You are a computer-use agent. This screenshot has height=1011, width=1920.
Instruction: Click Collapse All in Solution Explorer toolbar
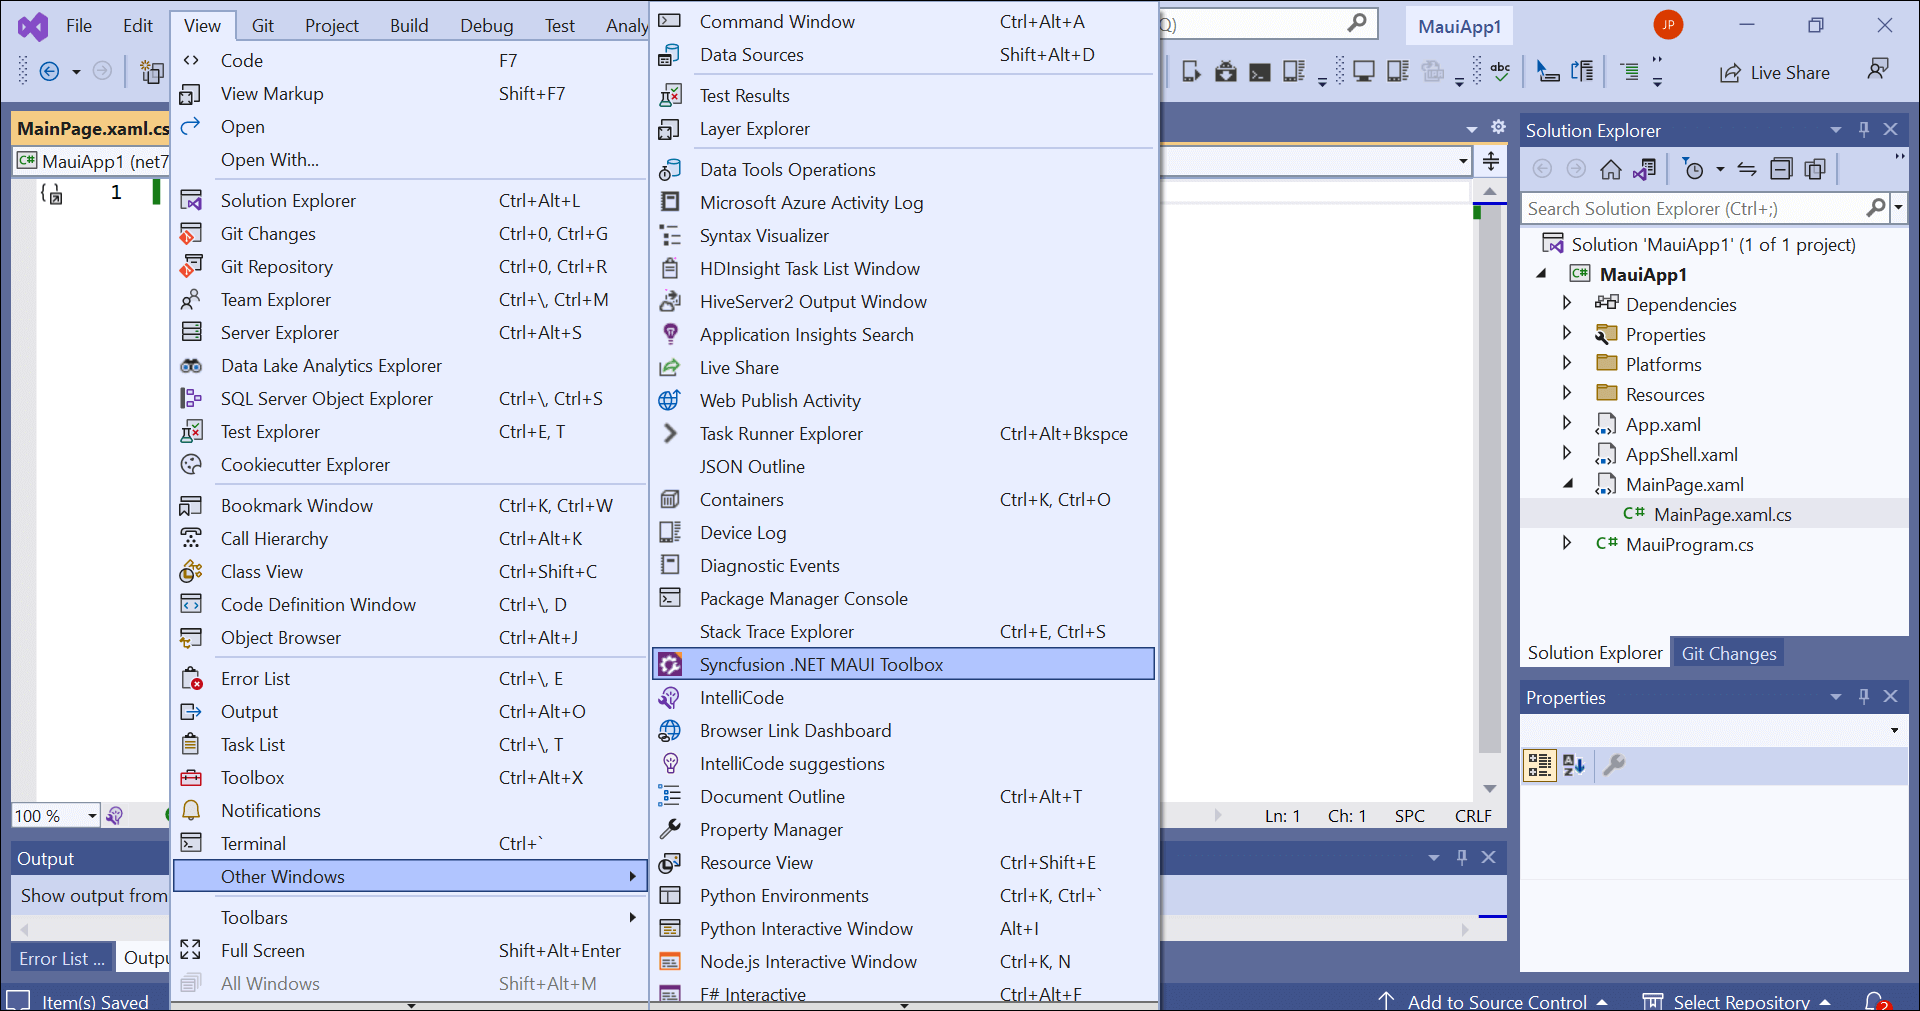tap(1781, 169)
